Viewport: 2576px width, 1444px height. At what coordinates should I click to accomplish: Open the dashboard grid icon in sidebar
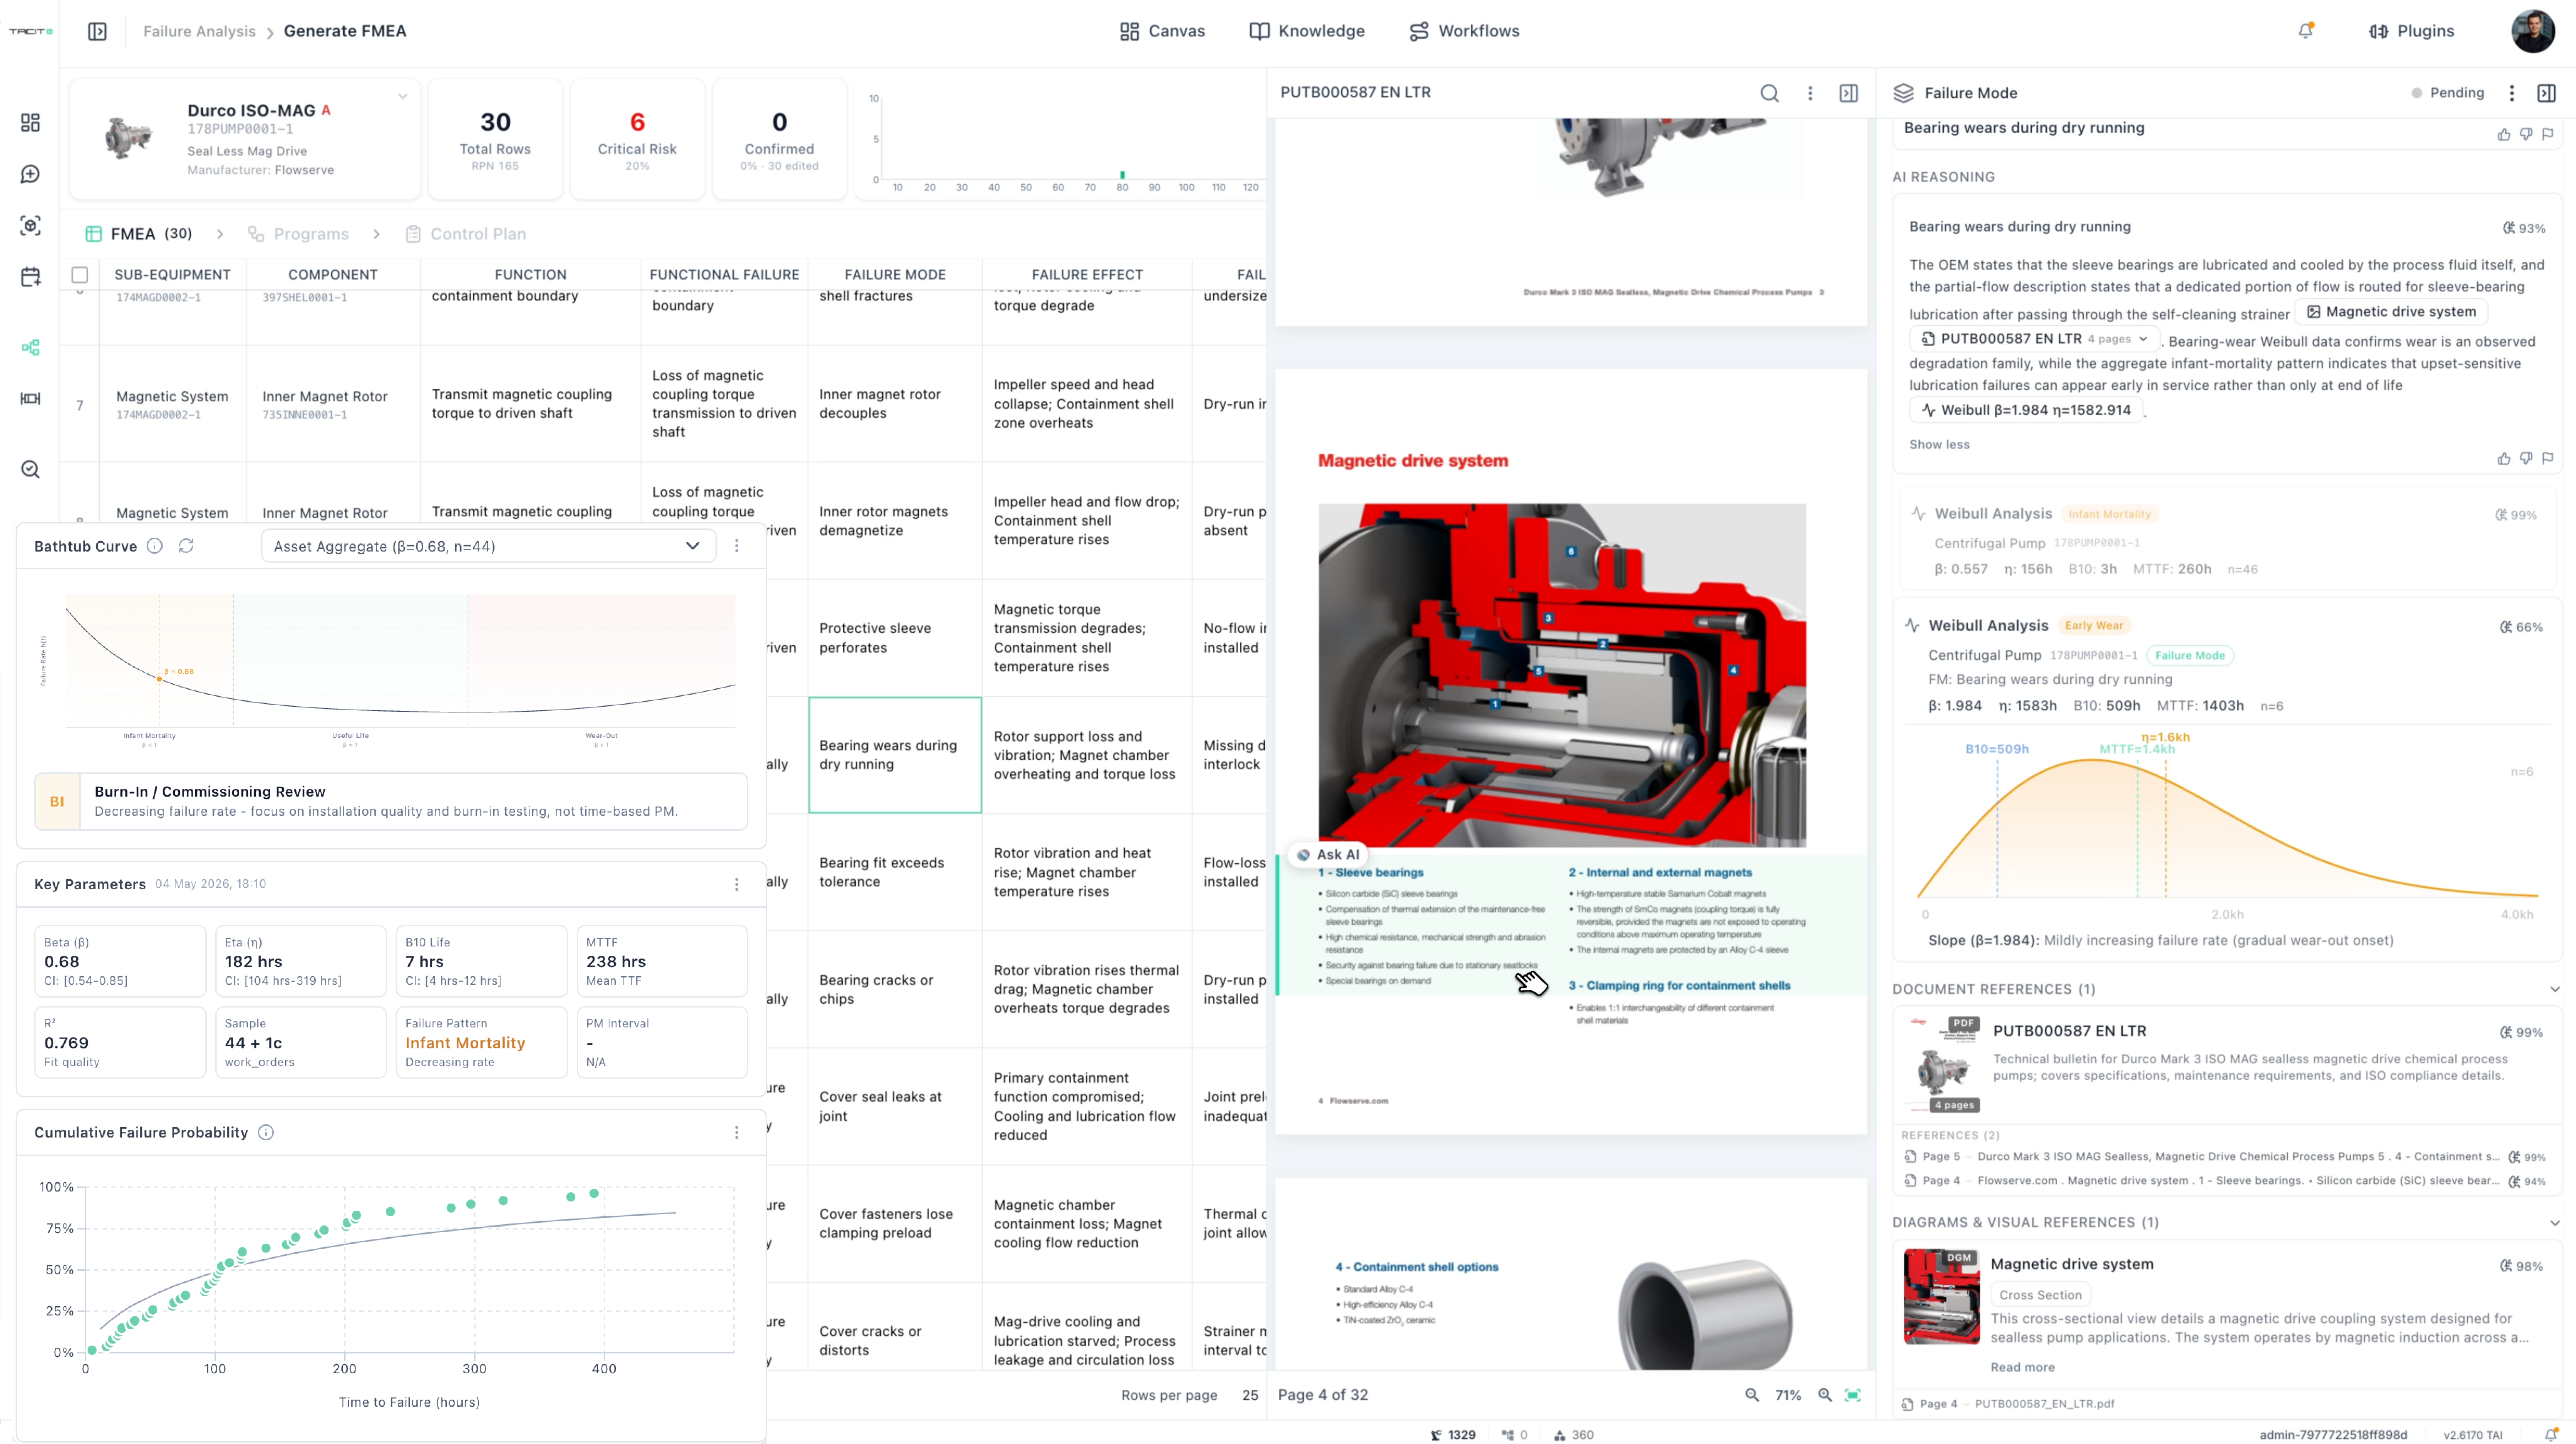[30, 122]
